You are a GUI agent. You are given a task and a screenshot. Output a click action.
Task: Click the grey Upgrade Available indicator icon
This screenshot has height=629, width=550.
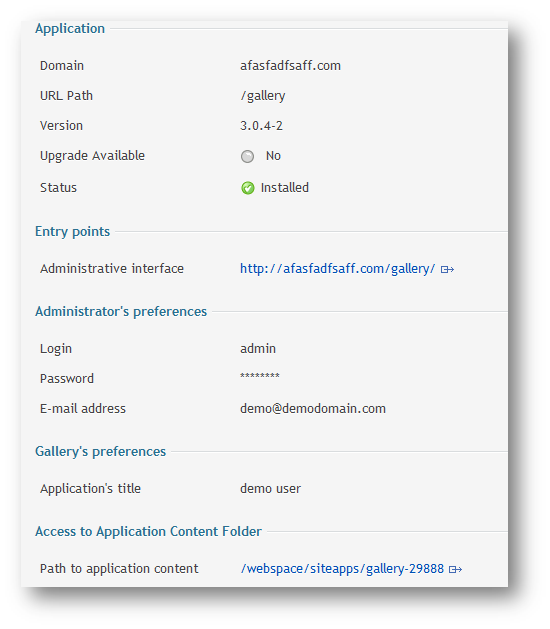coord(247,156)
